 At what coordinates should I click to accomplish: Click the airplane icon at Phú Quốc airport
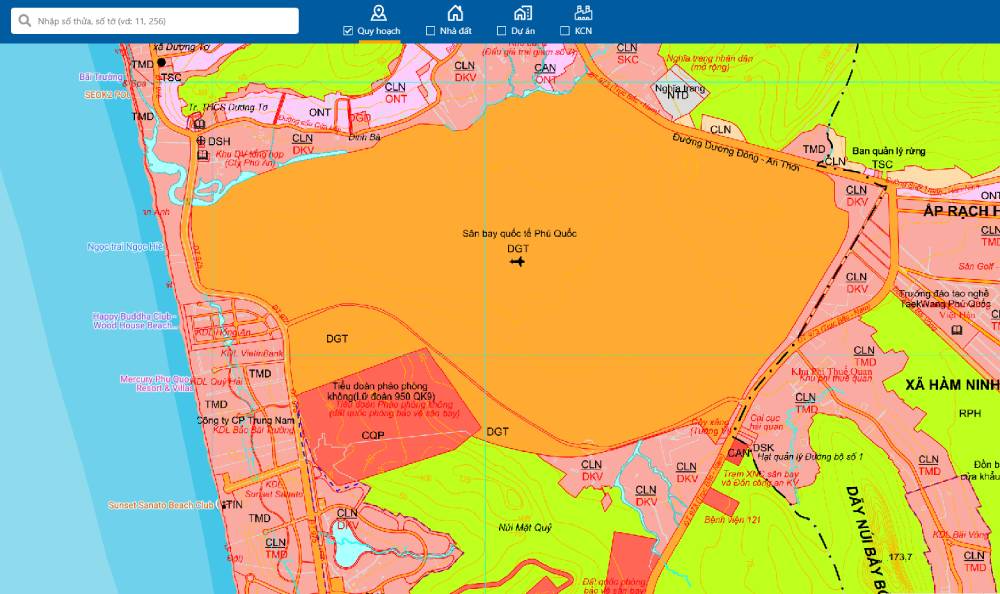pos(517,262)
